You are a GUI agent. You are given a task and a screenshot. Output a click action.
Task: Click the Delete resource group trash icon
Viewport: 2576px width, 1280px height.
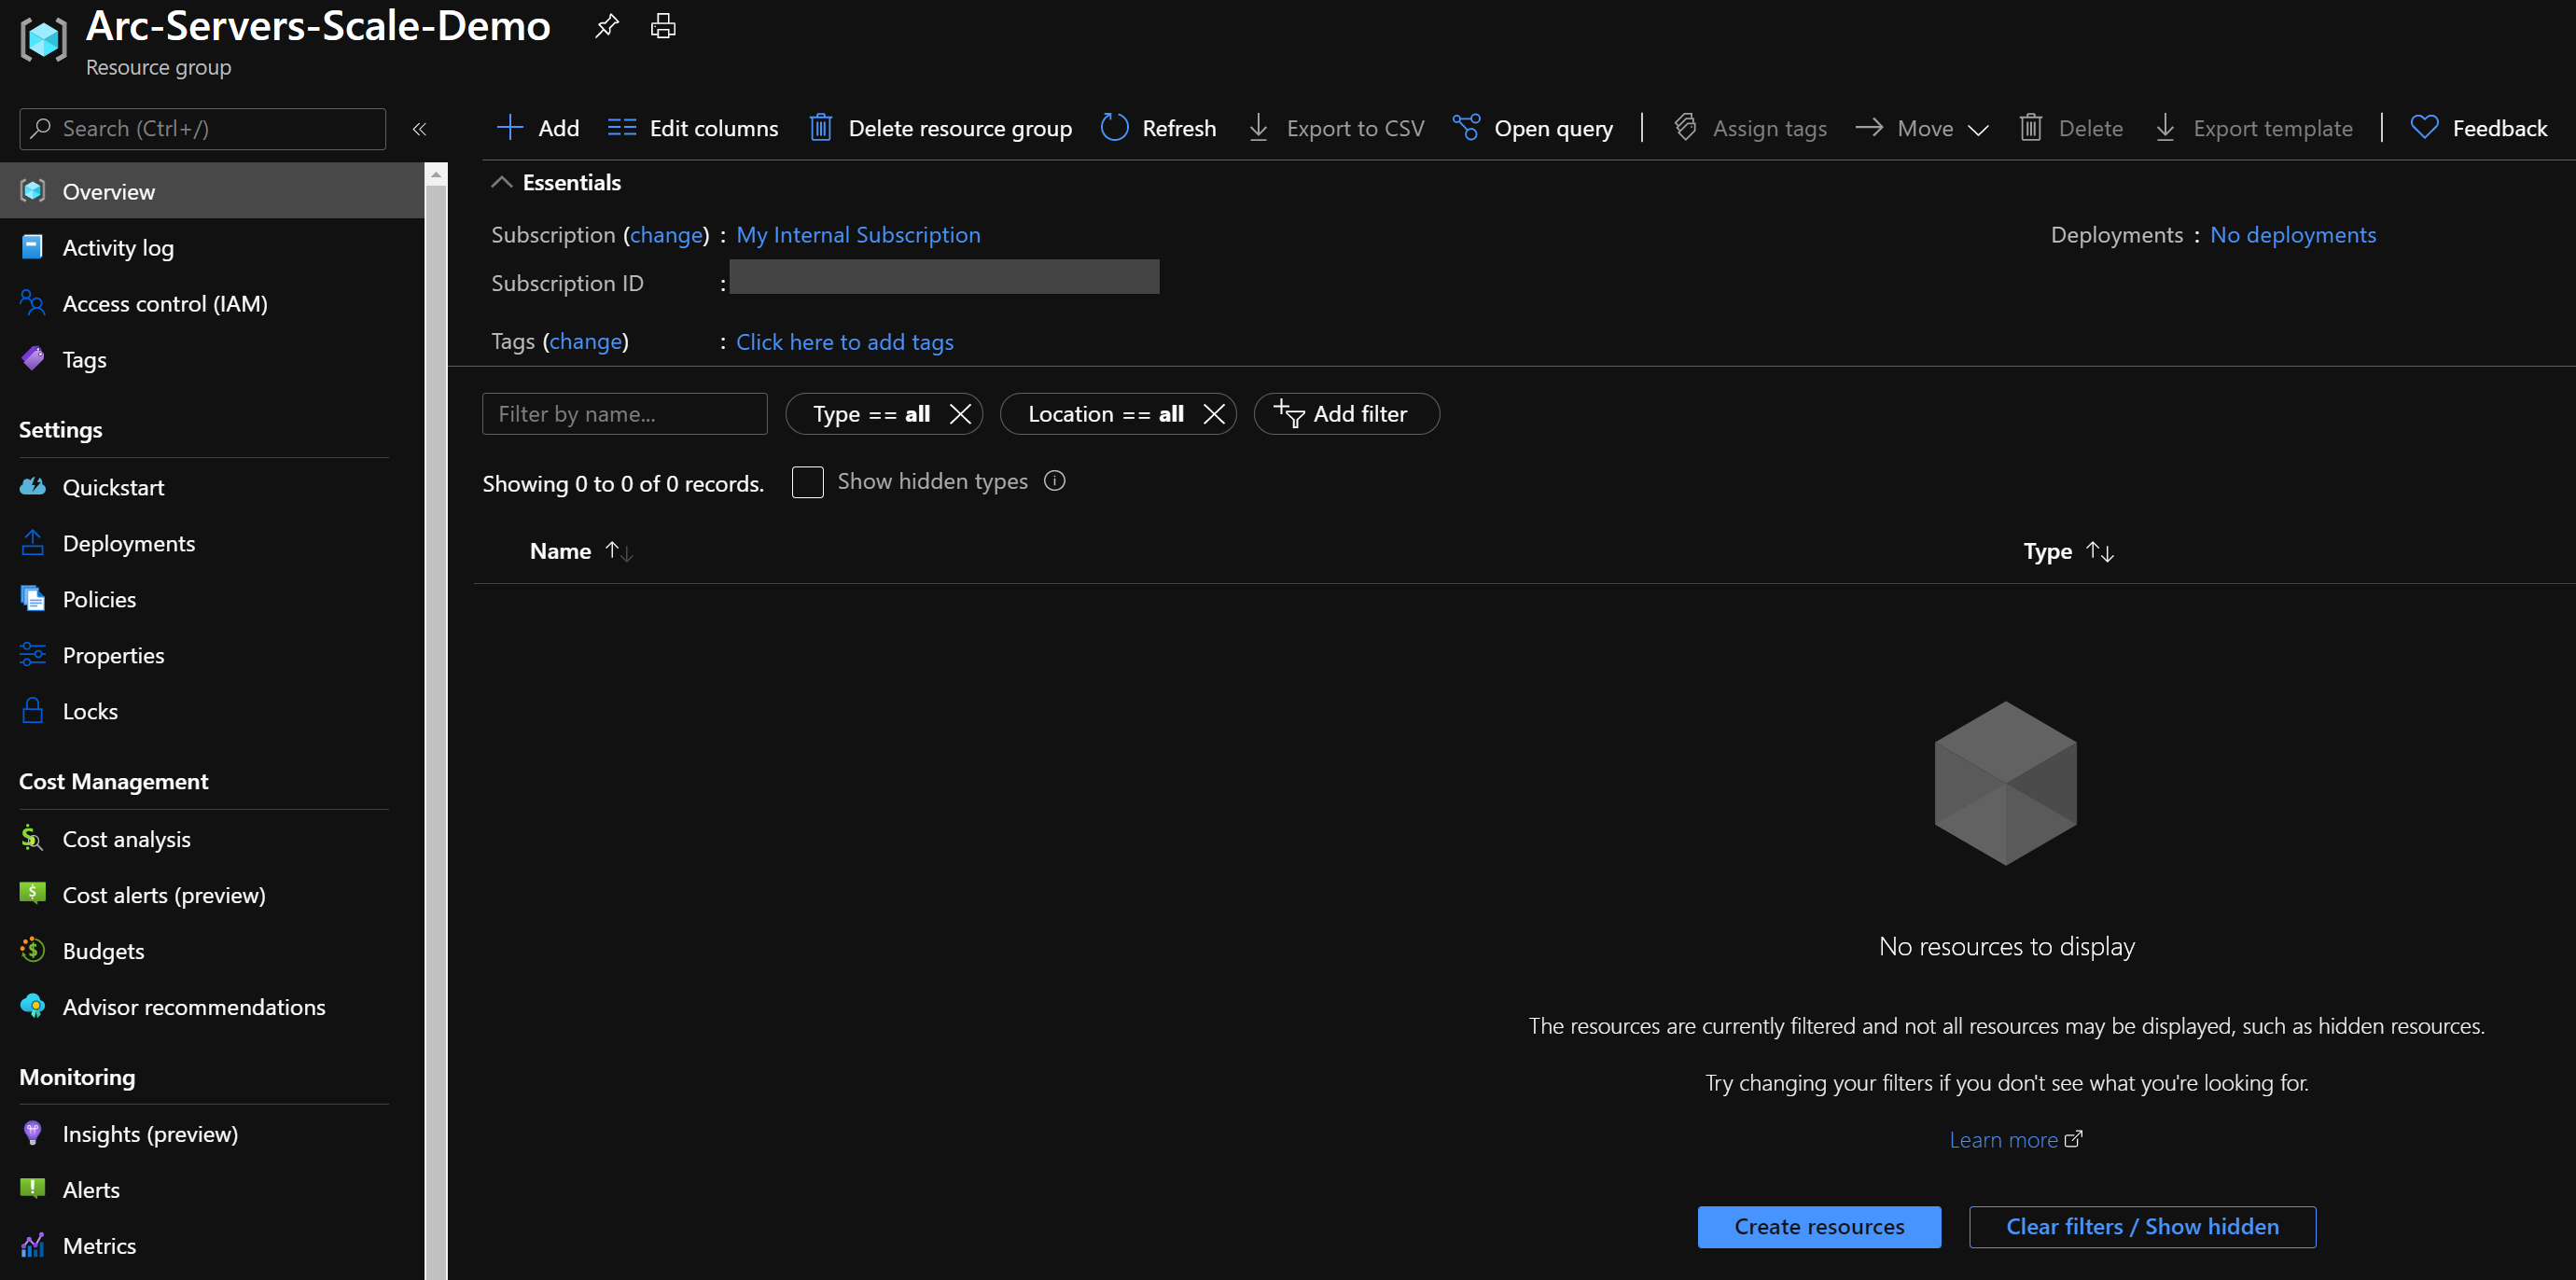820,128
